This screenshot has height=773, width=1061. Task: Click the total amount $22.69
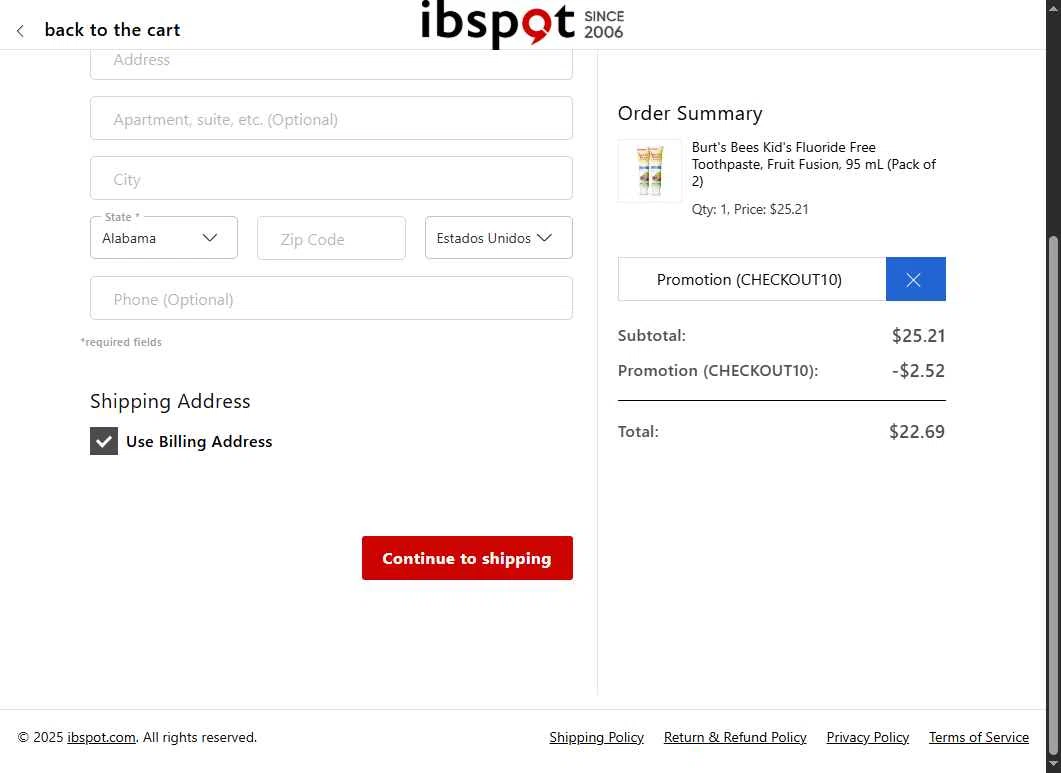click(x=916, y=432)
